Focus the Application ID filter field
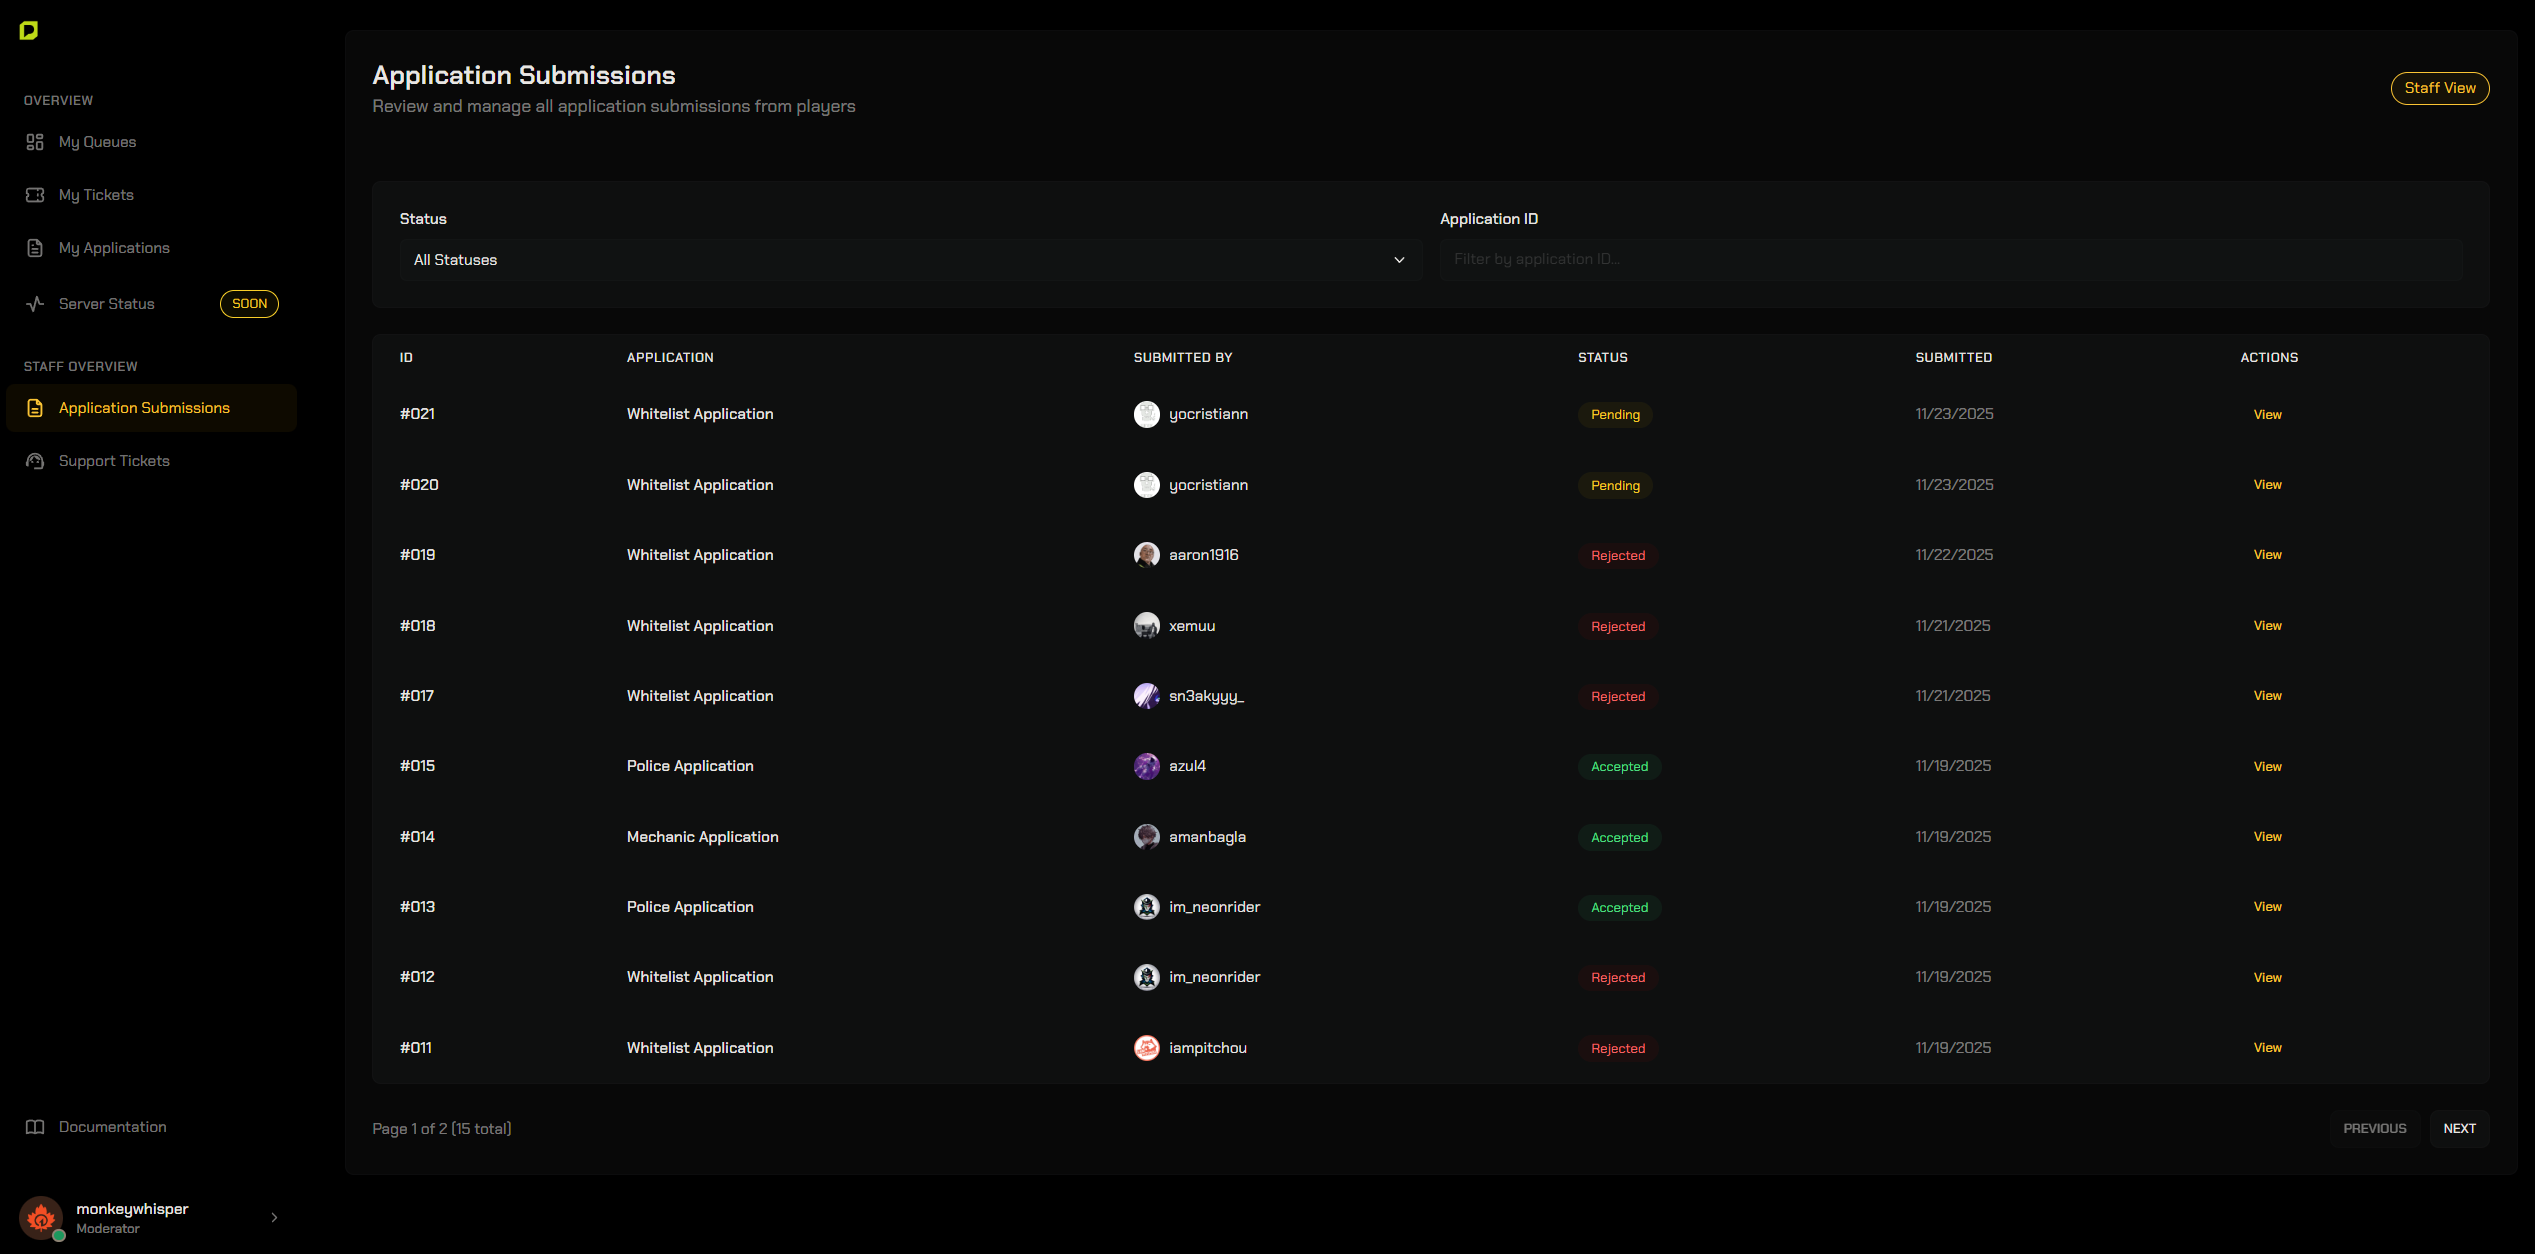 click(1950, 259)
